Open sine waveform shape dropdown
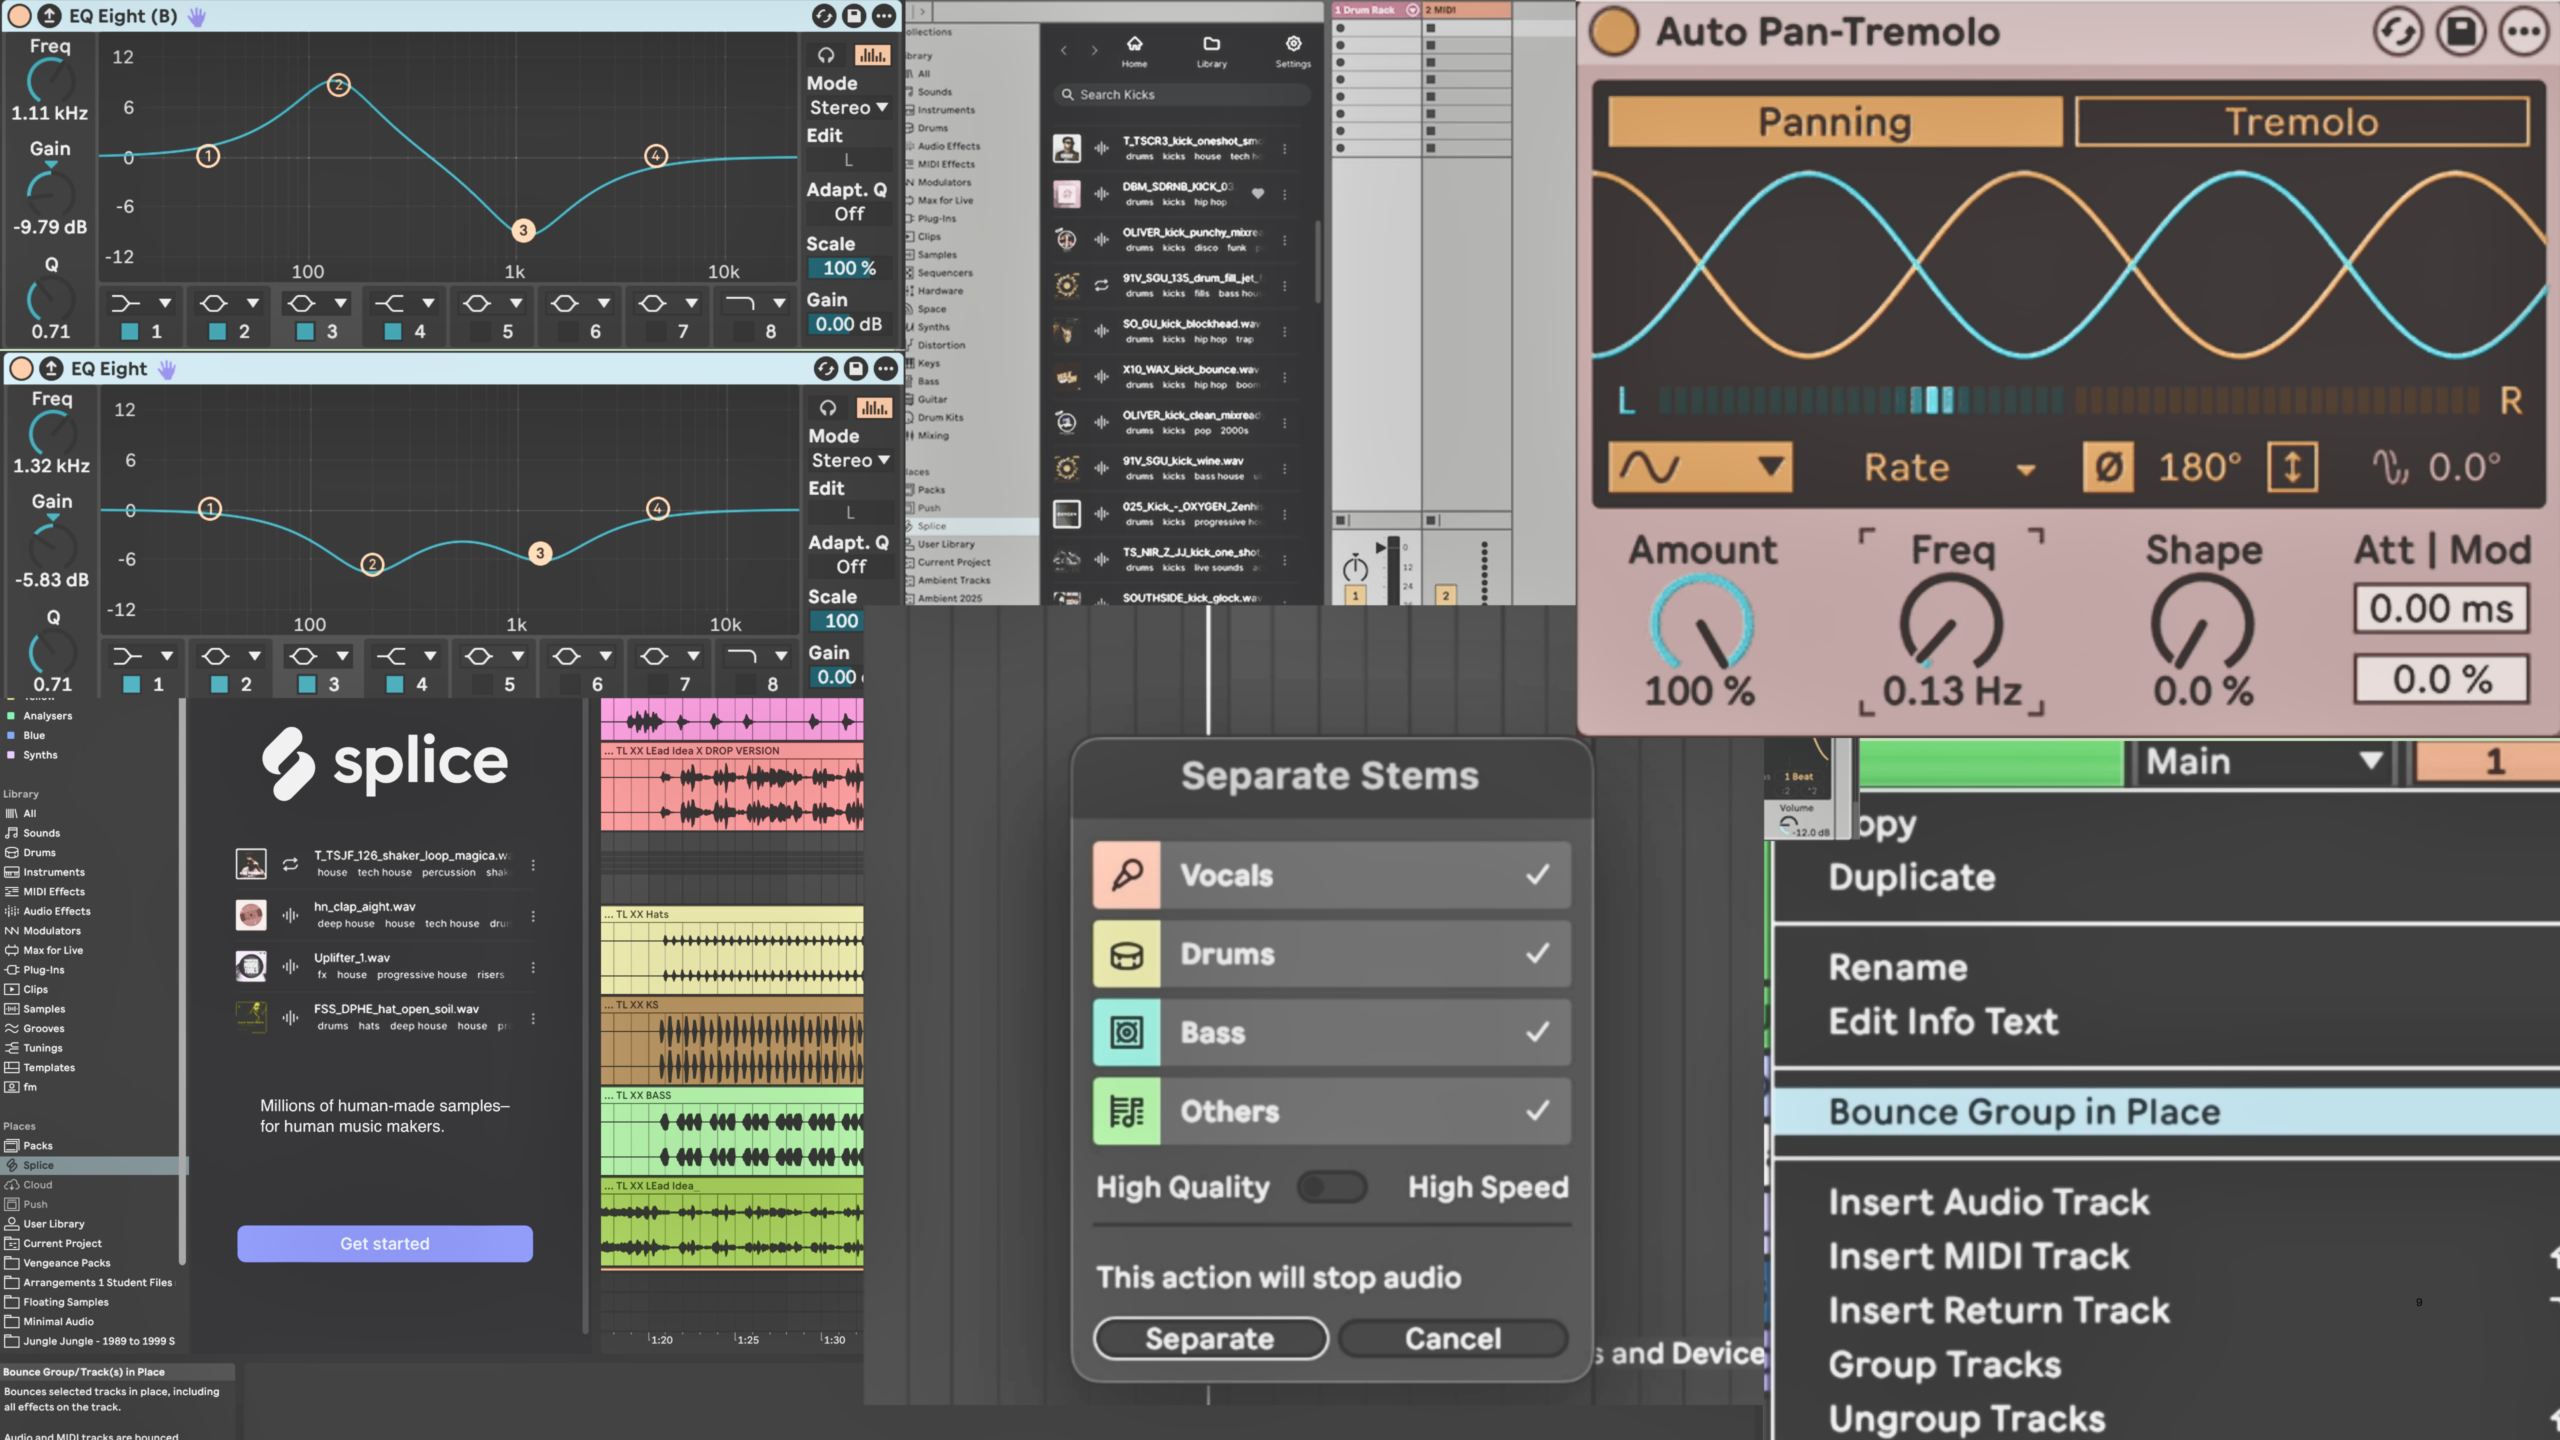Image resolution: width=2560 pixels, height=1440 pixels. click(x=1700, y=467)
